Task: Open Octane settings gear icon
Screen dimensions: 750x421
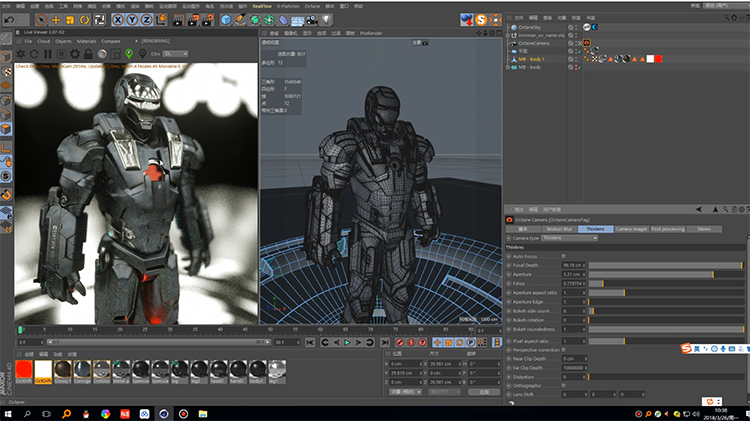Action: pos(75,54)
